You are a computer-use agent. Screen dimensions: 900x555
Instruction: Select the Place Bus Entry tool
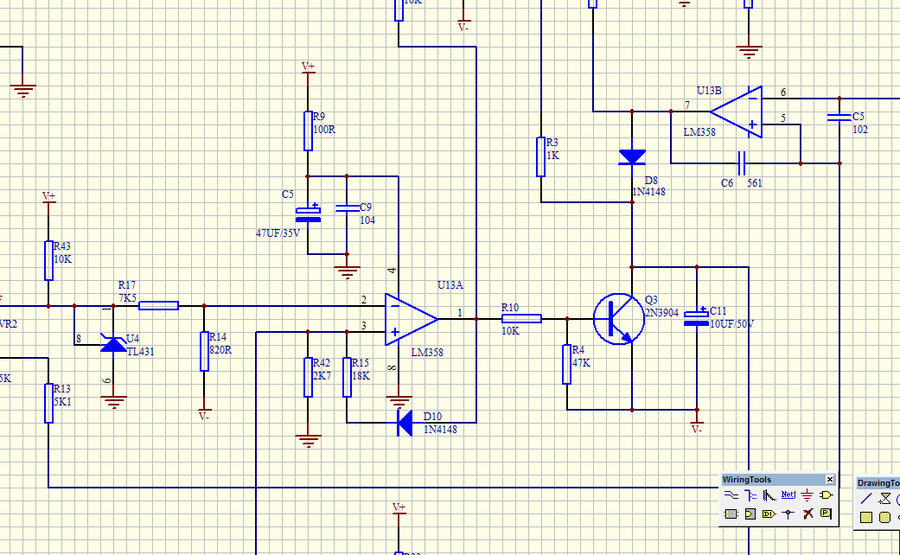click(x=769, y=495)
